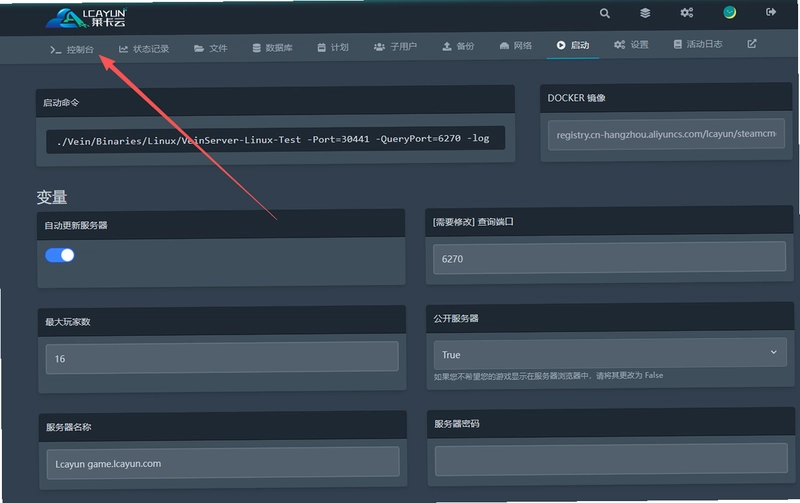Click the 启动命令 panel title
Image resolution: width=800 pixels, height=503 pixels.
(61, 103)
